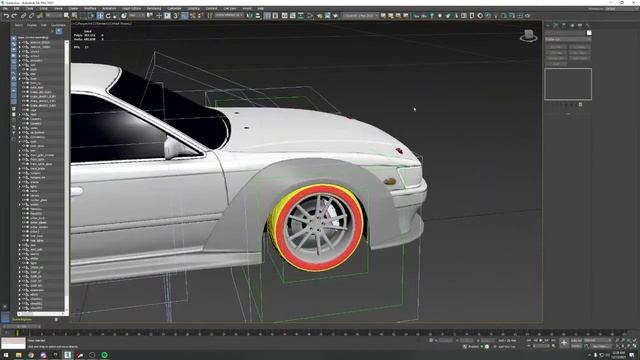Open the Windows Start menu
This screenshot has height=360, width=640.
click(x=6, y=355)
